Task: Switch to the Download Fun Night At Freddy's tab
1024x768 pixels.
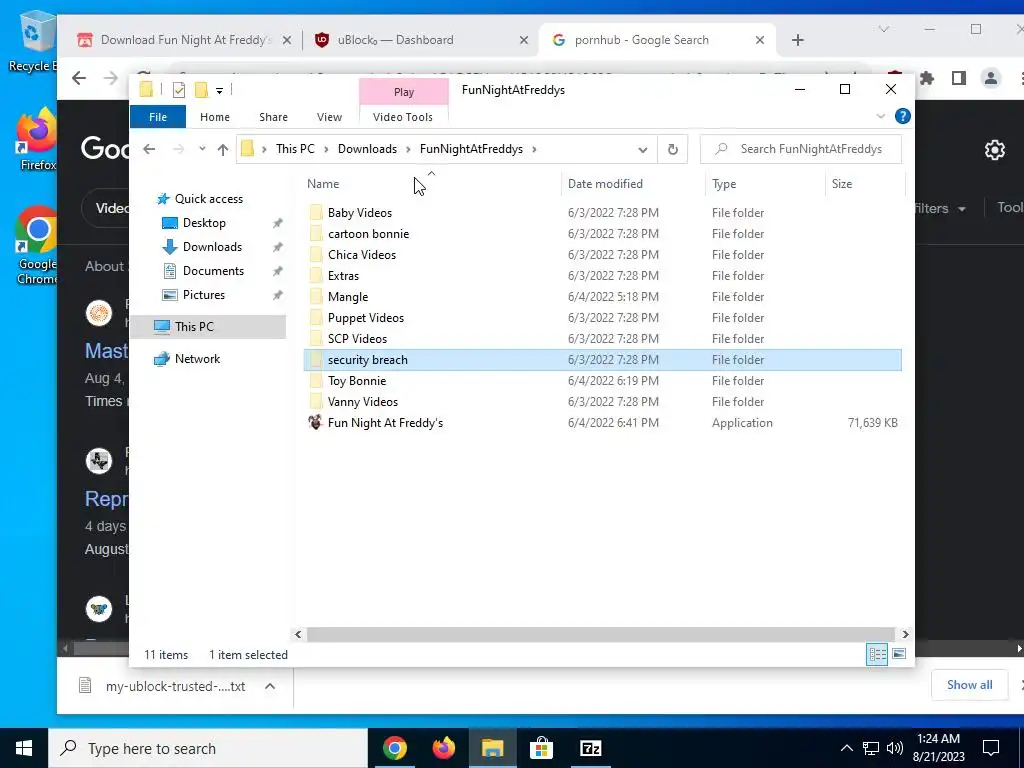Action: click(184, 40)
